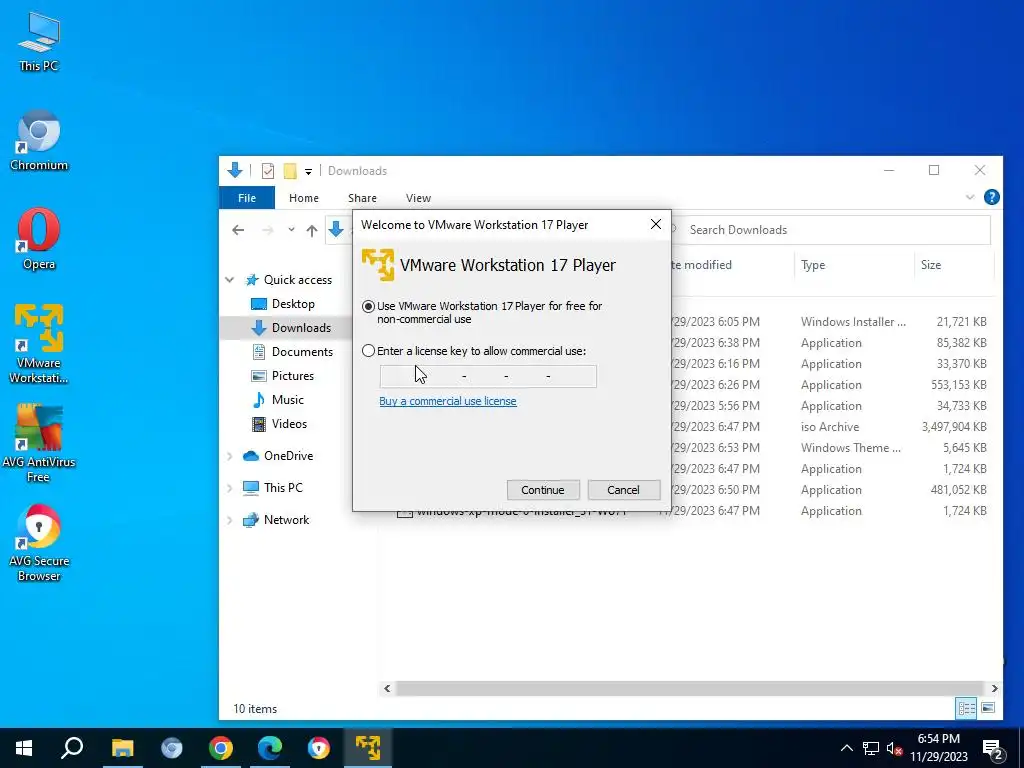The width and height of the screenshot is (1024, 768).
Task: Open taskbar search
Action: click(72, 748)
